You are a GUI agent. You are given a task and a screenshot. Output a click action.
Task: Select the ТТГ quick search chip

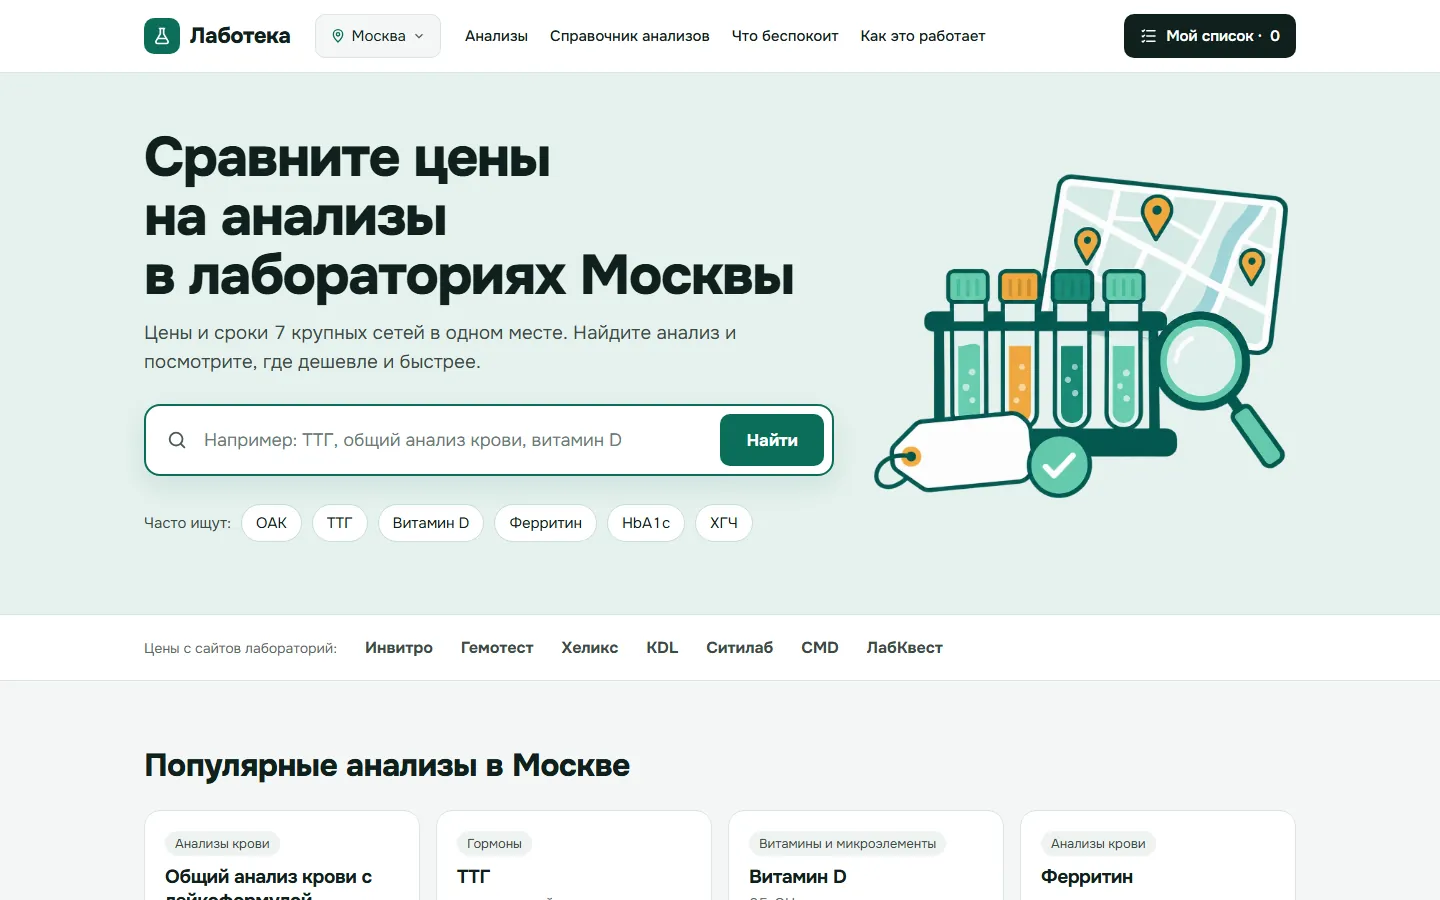pyautogui.click(x=340, y=523)
